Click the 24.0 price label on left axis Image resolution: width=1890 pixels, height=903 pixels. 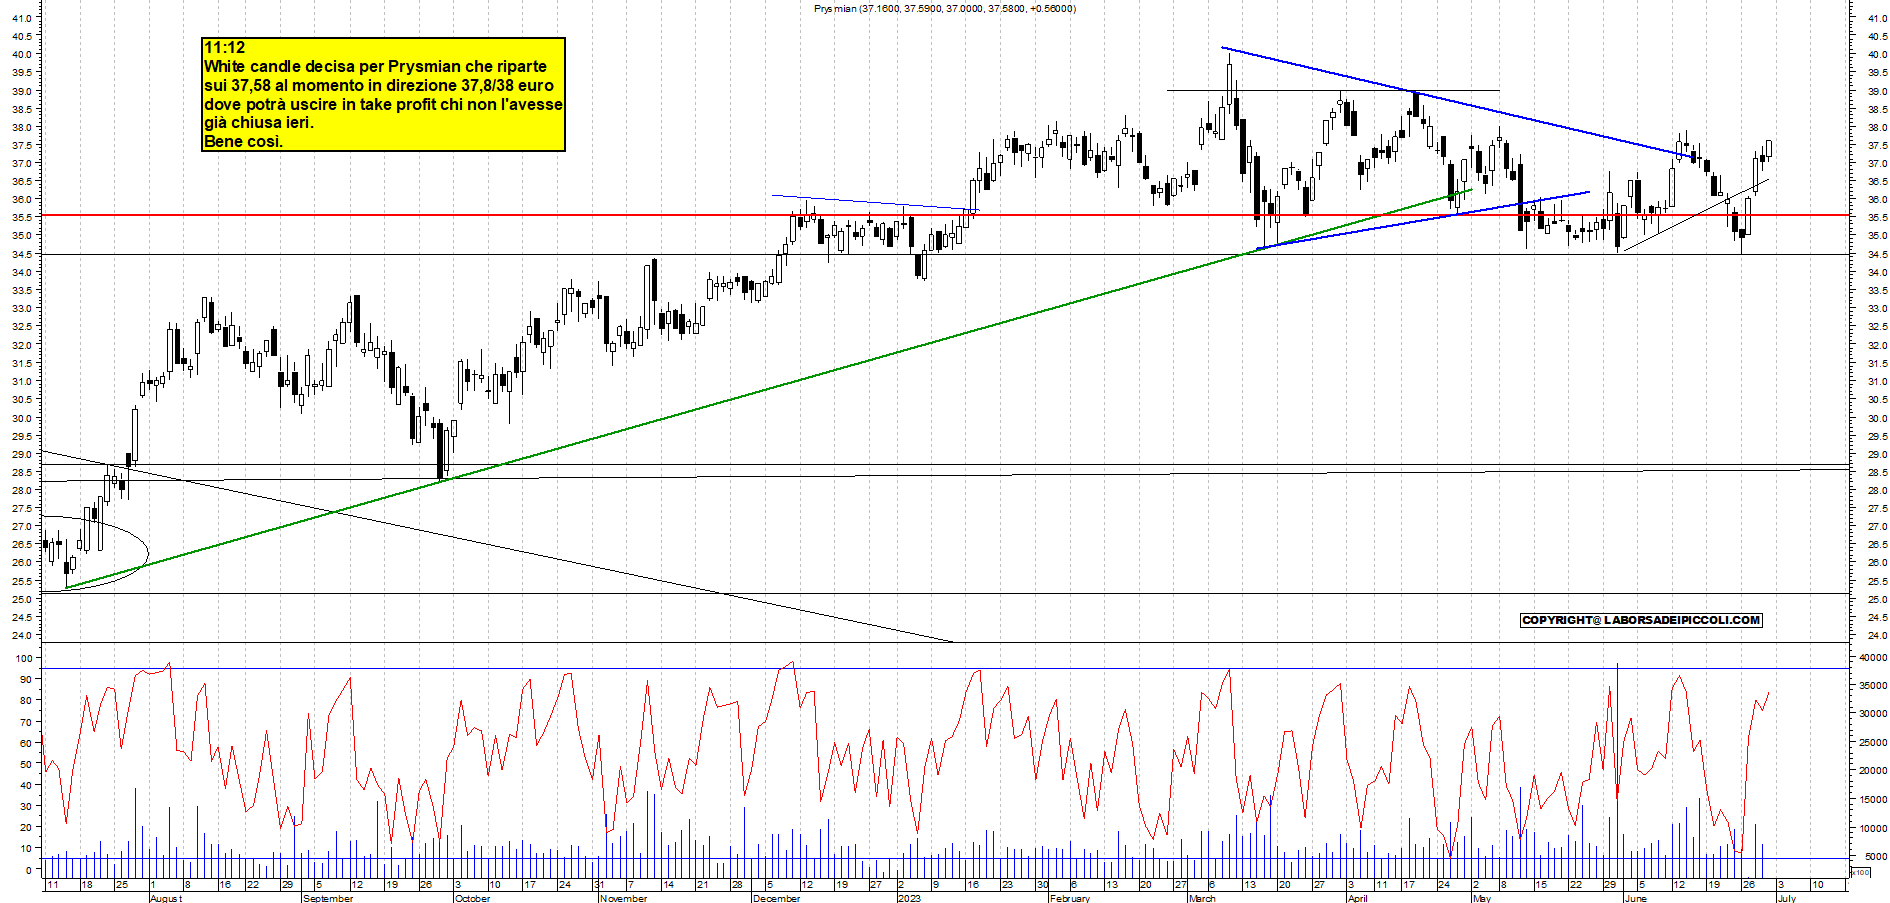coord(23,635)
